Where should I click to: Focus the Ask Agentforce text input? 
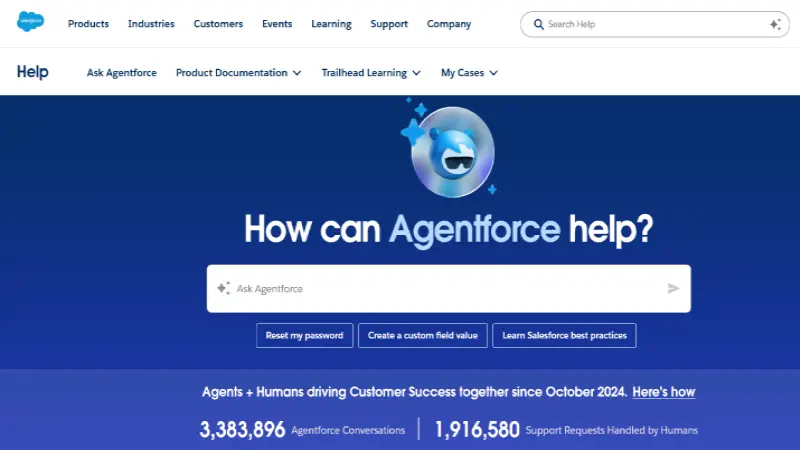click(448, 289)
